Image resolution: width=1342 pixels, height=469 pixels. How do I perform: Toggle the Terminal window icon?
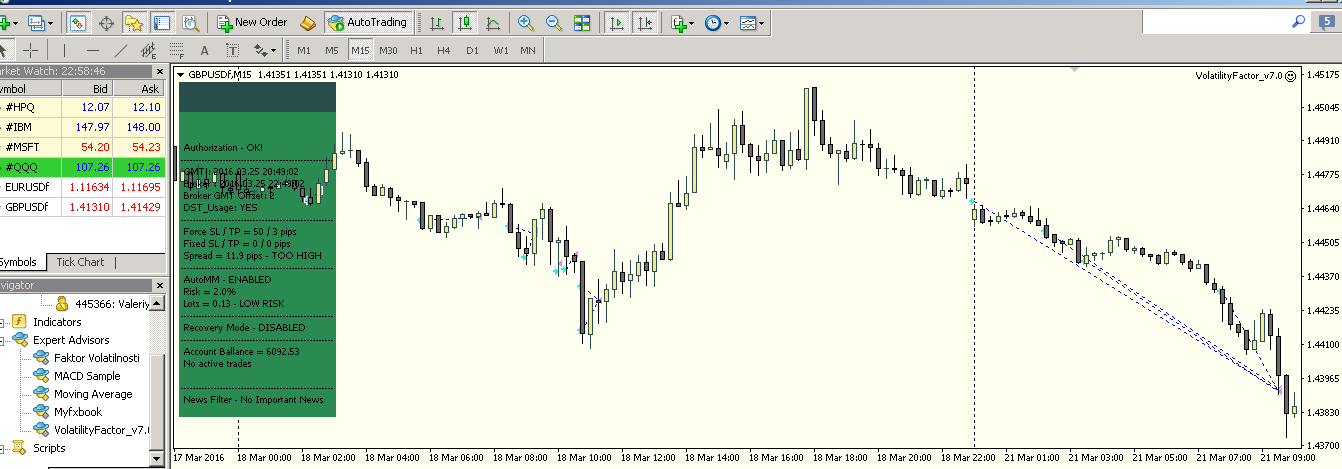162,22
